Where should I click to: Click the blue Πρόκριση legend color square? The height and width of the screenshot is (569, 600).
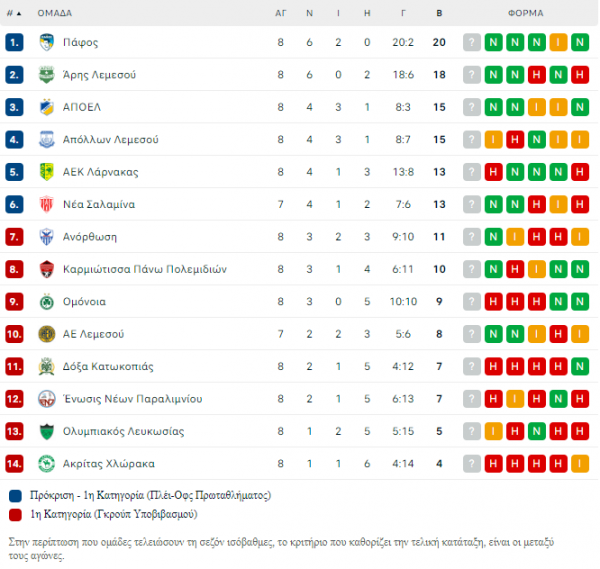[15, 496]
